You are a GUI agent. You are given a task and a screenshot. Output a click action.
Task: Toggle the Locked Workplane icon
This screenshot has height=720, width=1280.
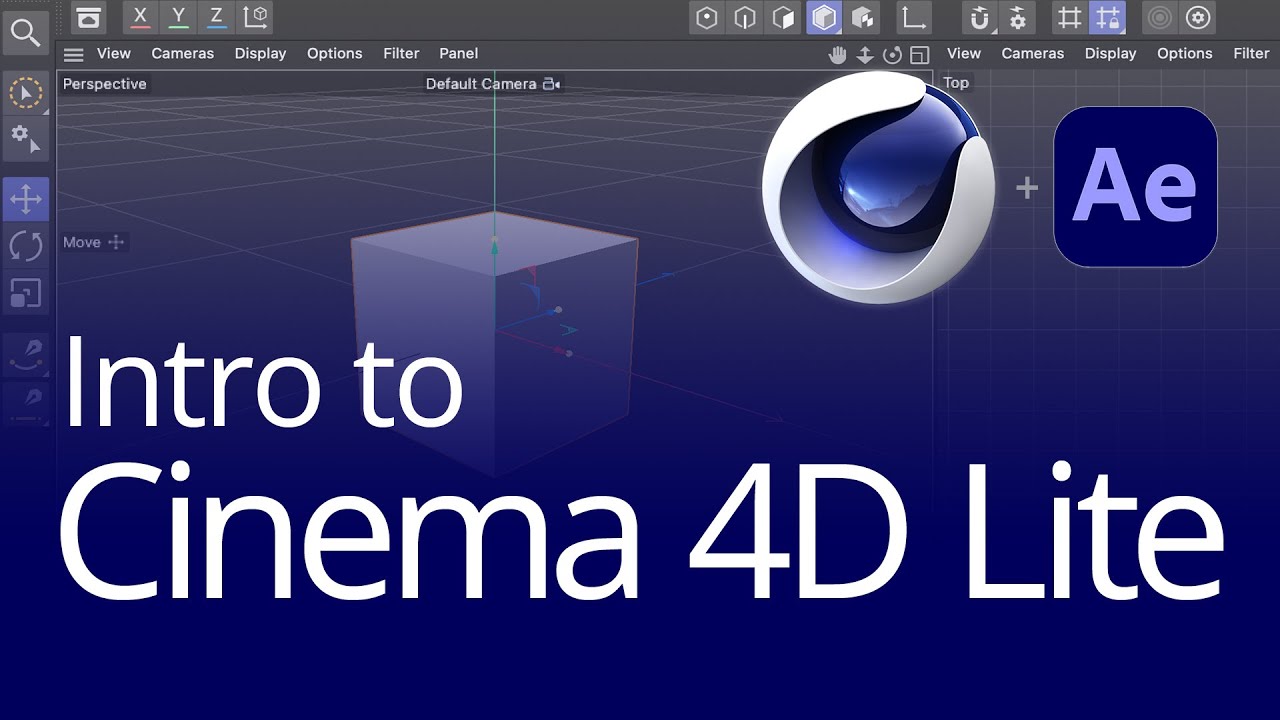click(x=1107, y=18)
